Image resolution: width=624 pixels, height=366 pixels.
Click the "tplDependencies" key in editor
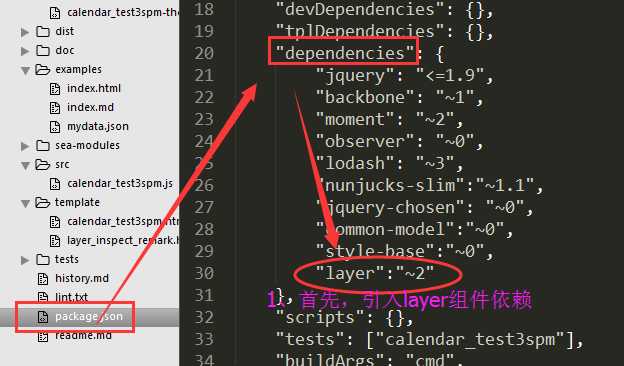click(360, 31)
